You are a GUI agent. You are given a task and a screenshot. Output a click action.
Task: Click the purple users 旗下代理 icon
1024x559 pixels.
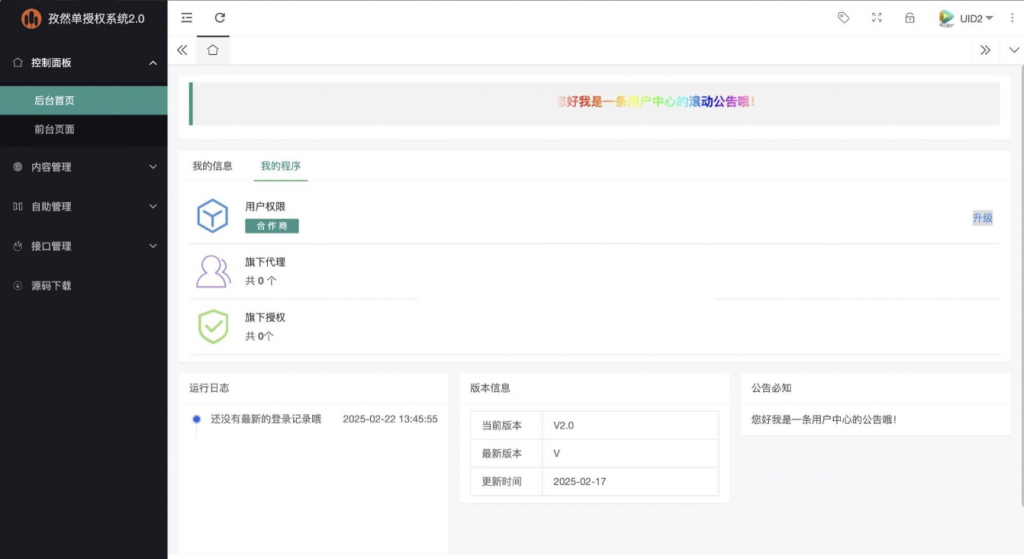(x=214, y=271)
